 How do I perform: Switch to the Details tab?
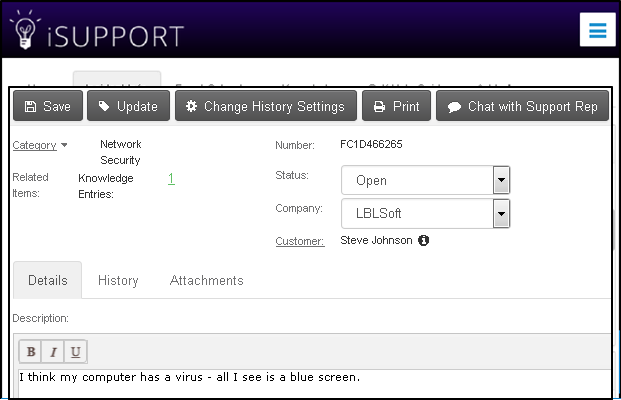(48, 280)
